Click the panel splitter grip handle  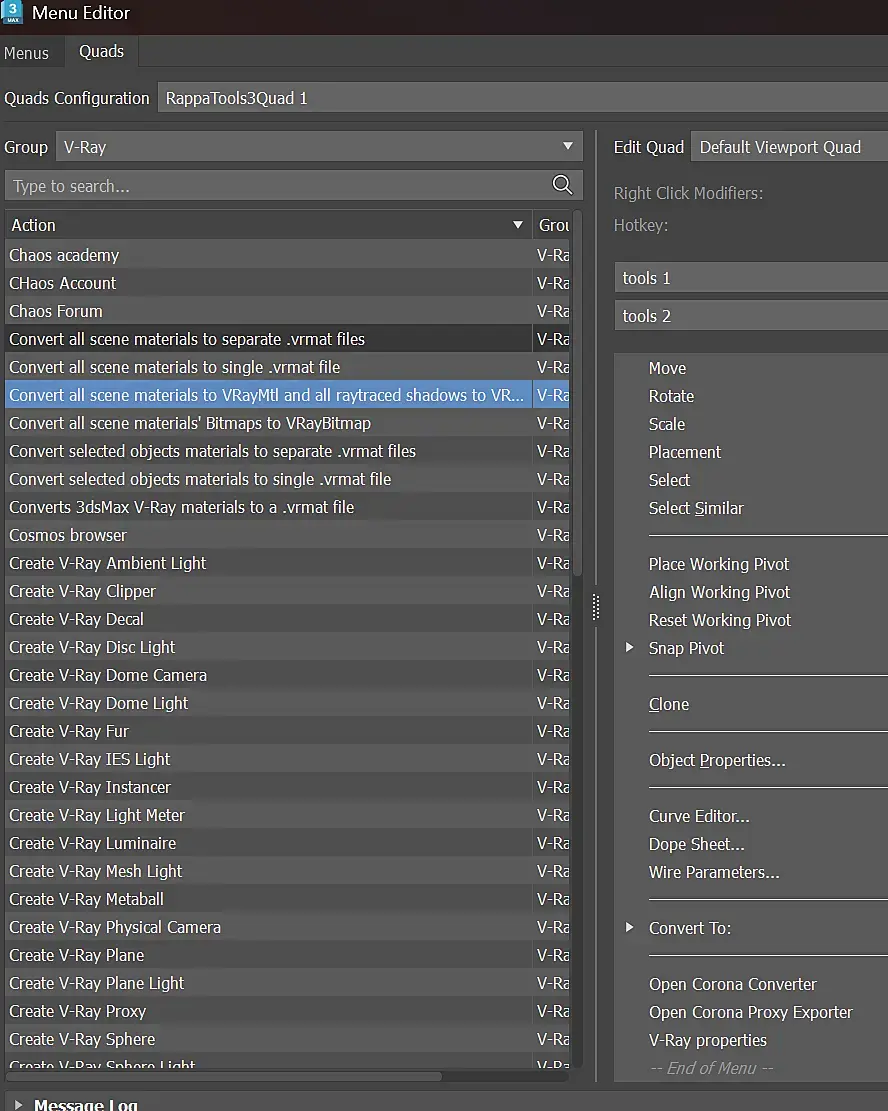coord(595,607)
